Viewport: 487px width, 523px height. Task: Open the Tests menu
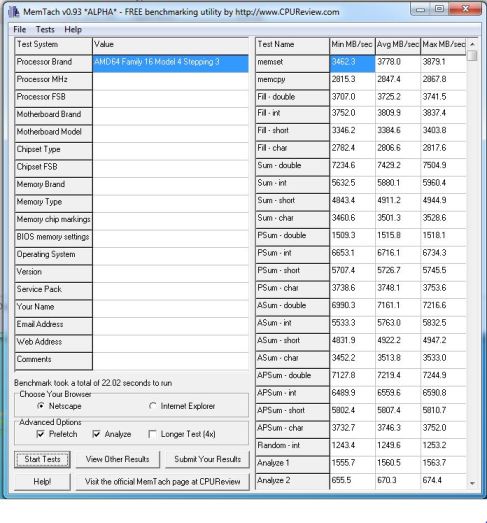(45, 29)
